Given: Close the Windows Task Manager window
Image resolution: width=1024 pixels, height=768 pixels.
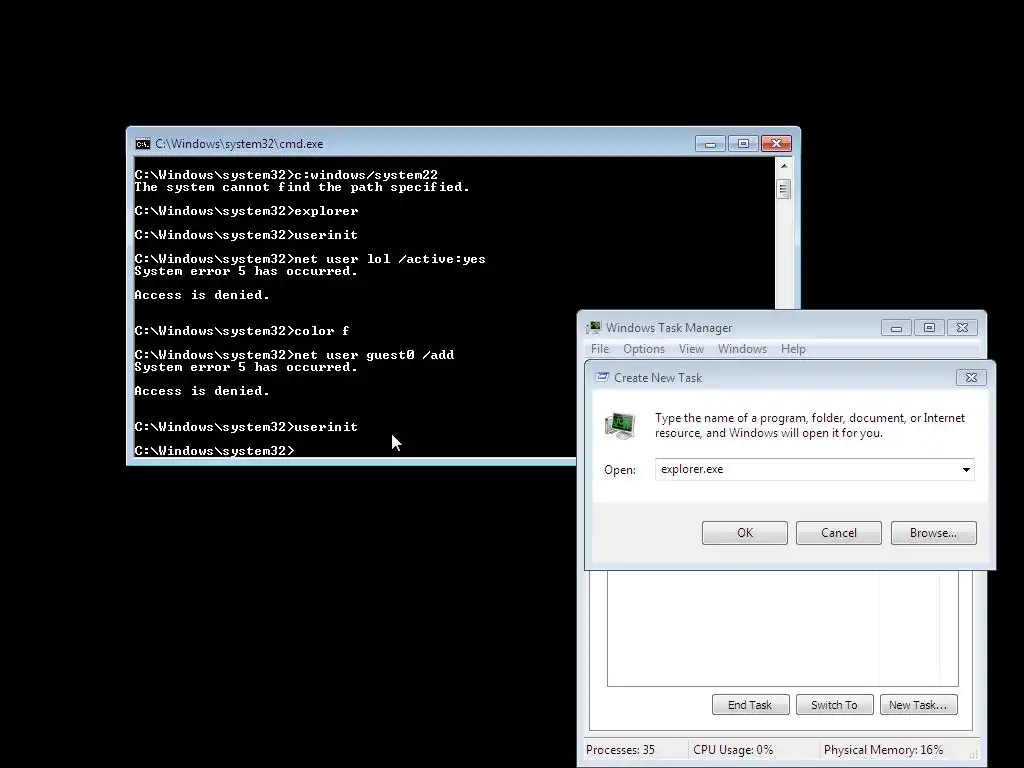Looking at the screenshot, I should click(962, 328).
